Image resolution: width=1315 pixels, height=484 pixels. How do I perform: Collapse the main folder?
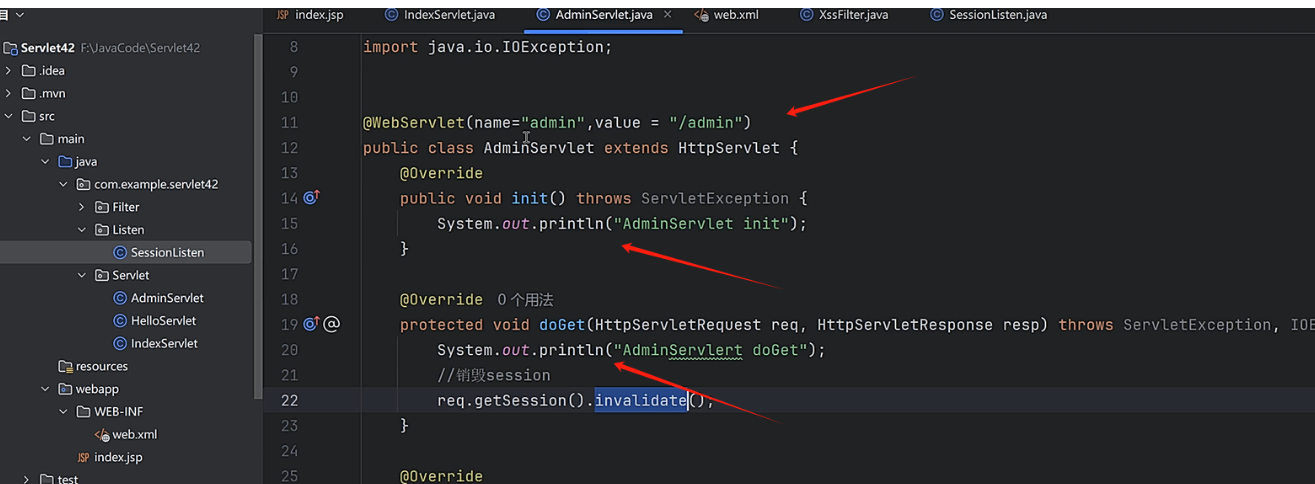27,139
